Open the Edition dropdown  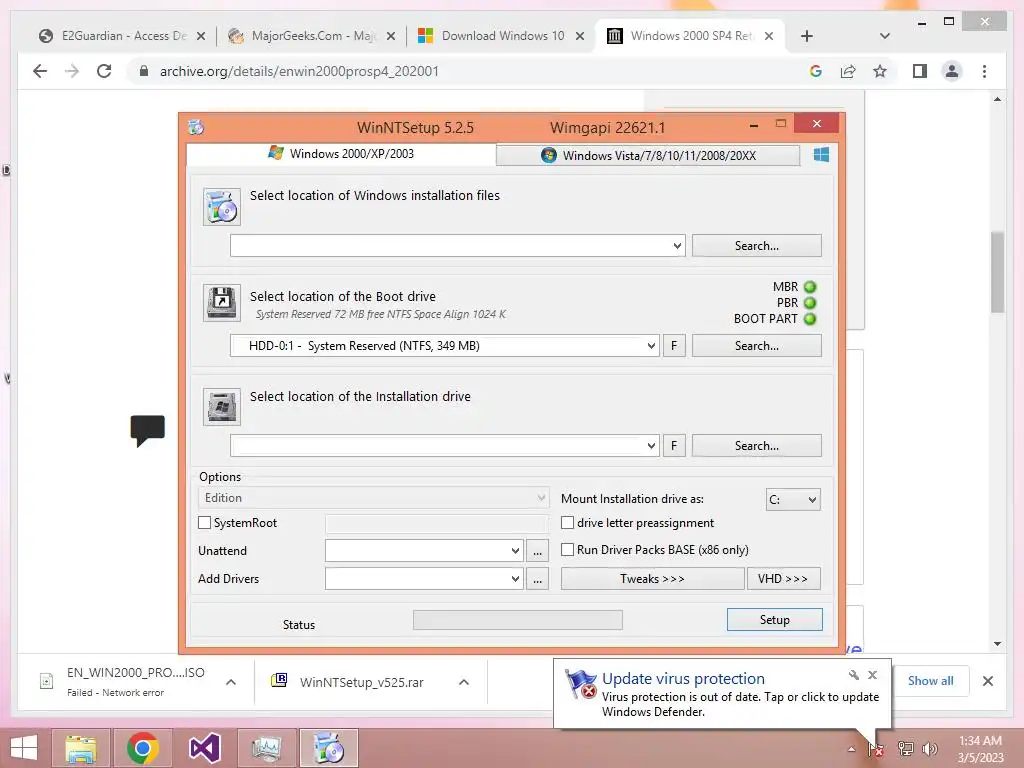tap(374, 498)
